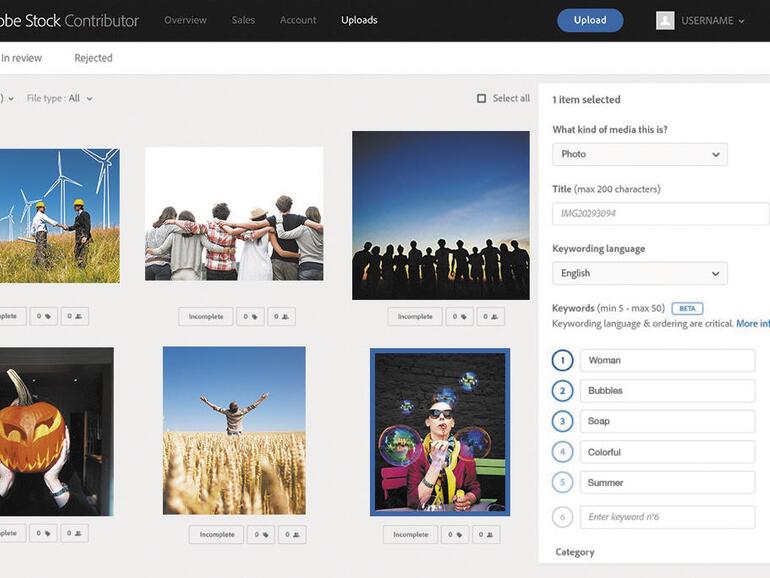Click the people release count under pumpkin photo
Screen dimensions: 770x578
pos(75,533)
